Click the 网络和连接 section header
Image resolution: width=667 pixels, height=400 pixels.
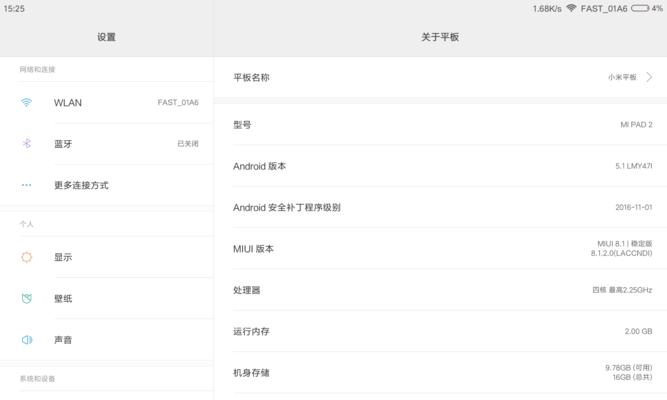click(37, 69)
